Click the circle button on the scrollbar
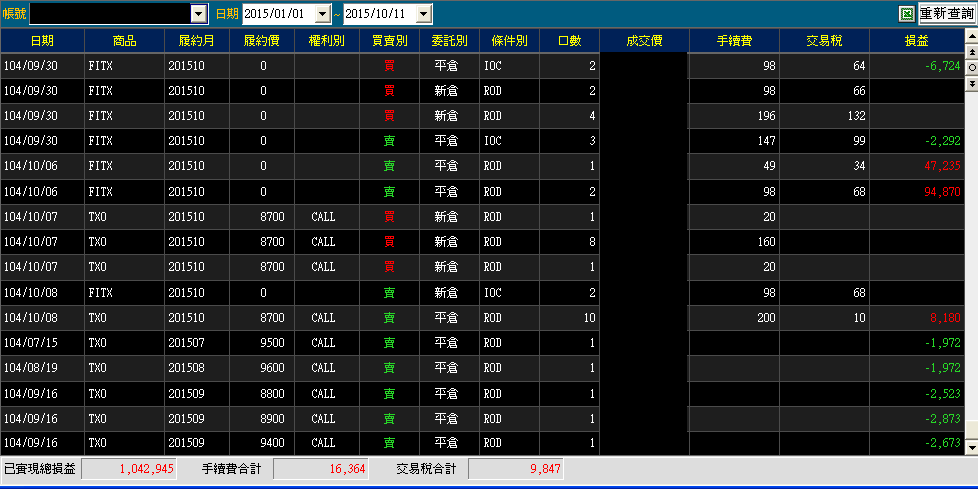Viewport: 978px width, 489px height. click(x=971, y=66)
